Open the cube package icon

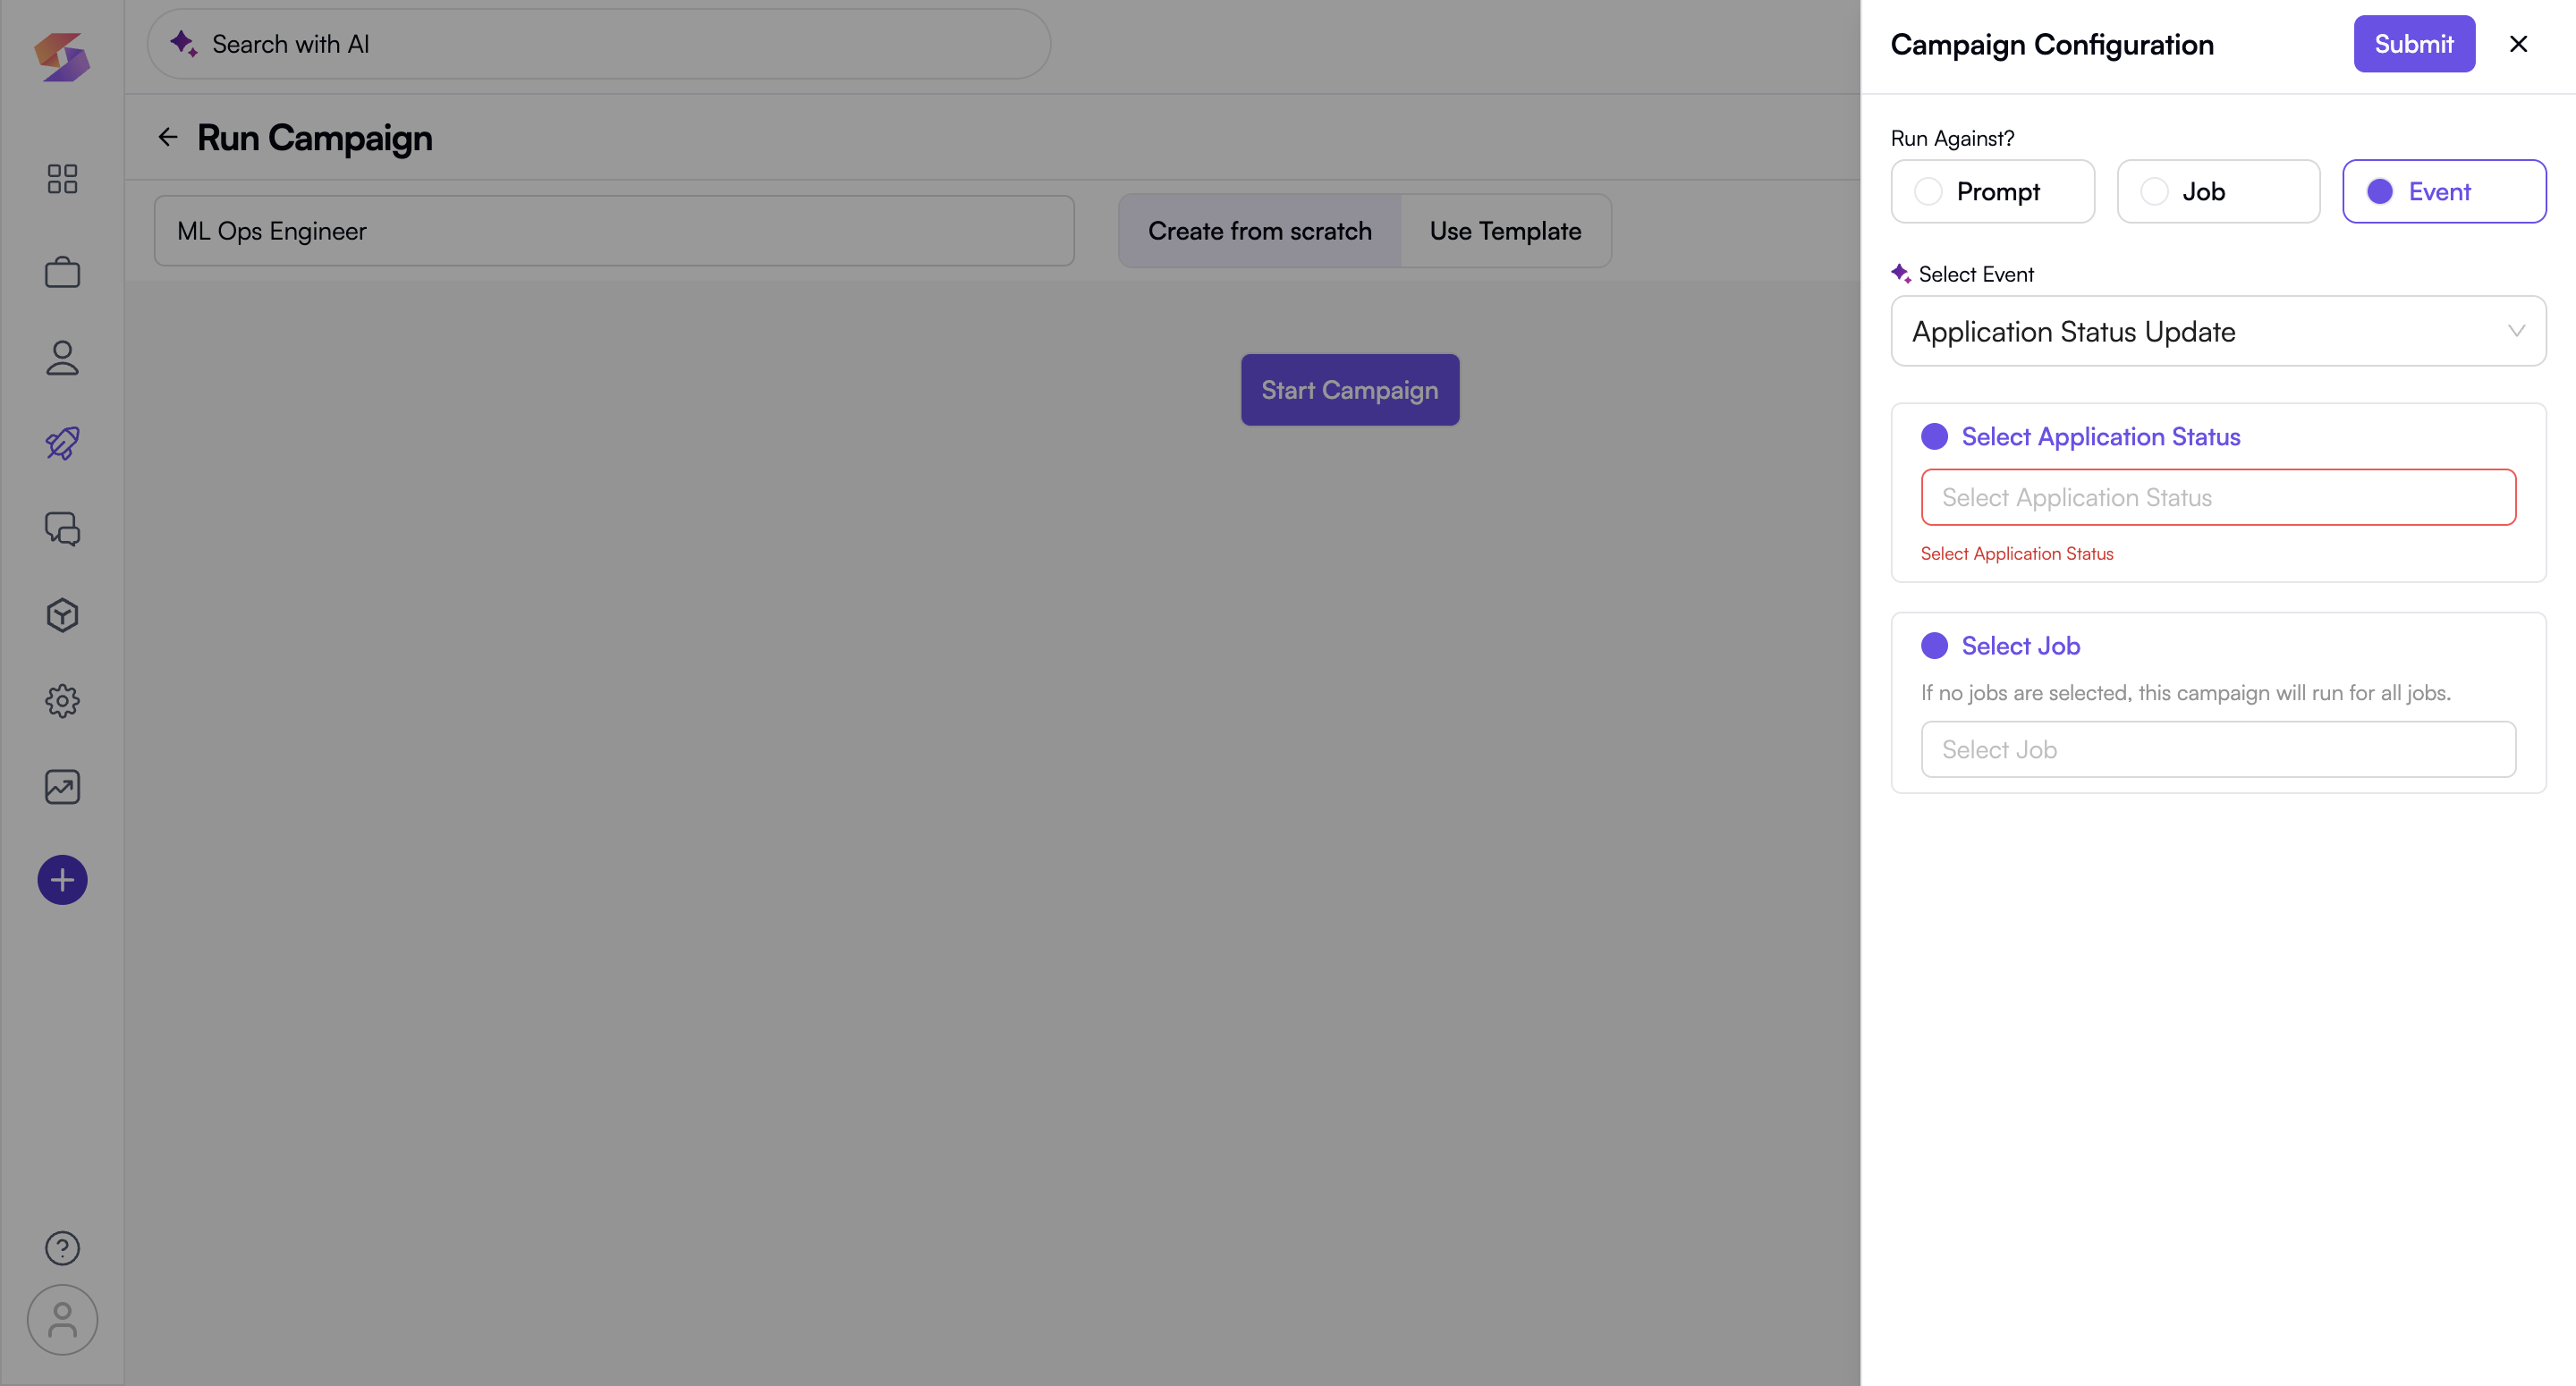coord(62,615)
